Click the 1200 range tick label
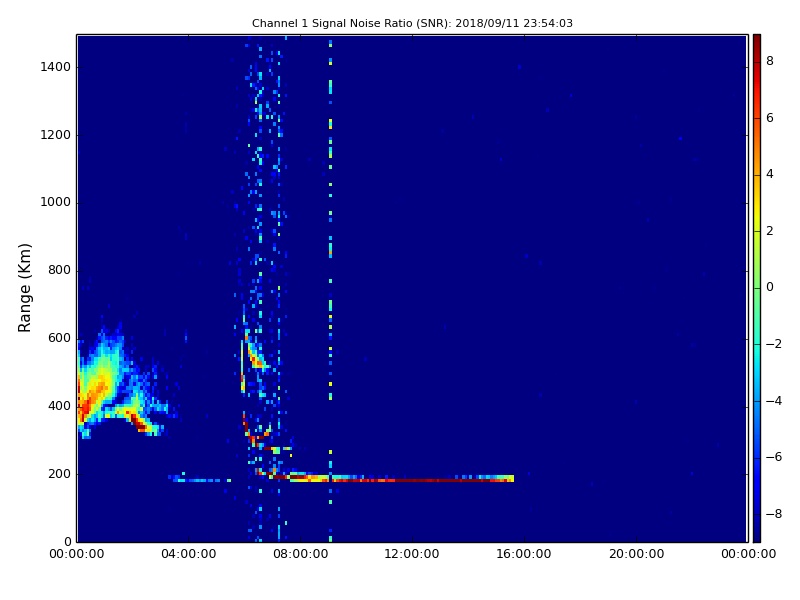Screen dimensions: 800x600 (55, 135)
